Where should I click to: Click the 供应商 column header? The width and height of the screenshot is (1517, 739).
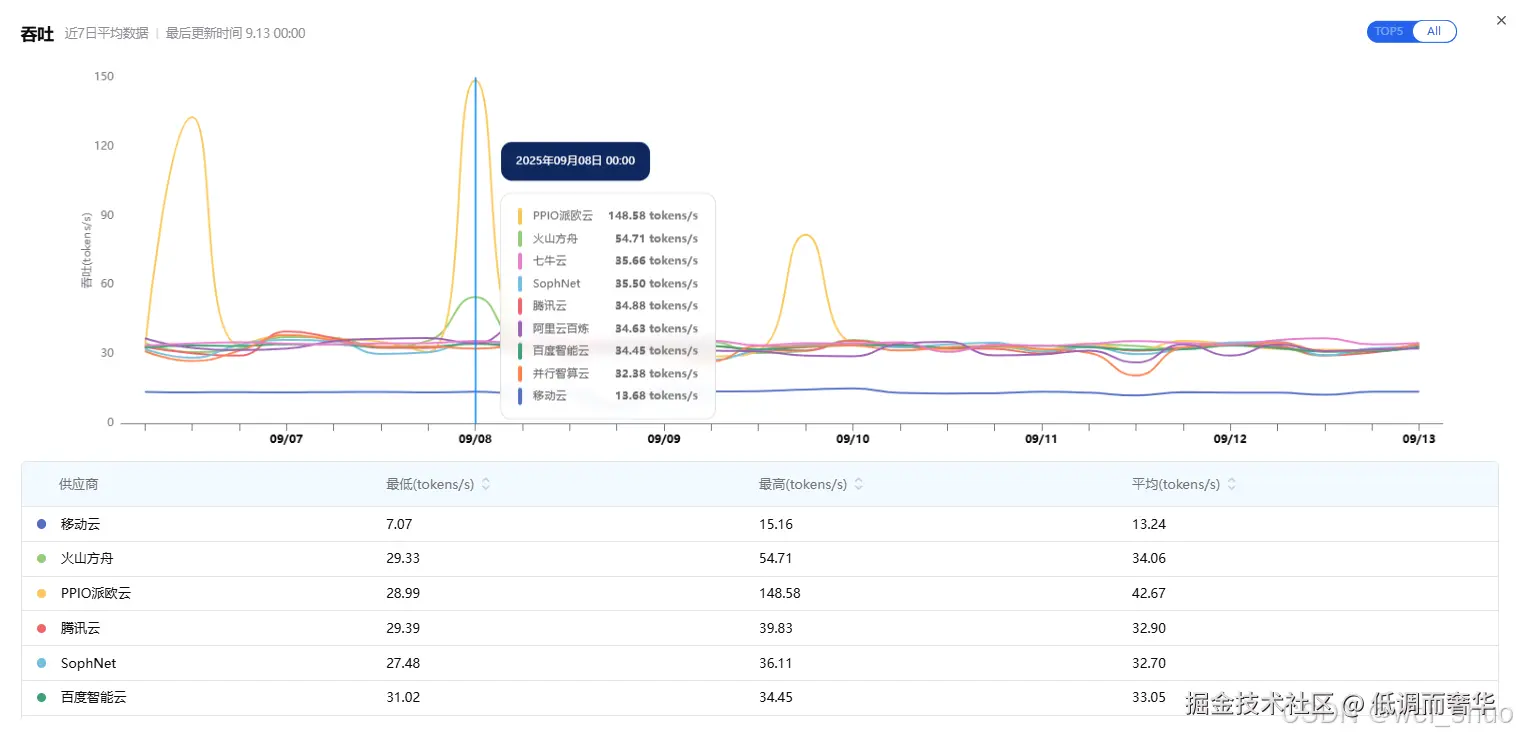pos(79,484)
